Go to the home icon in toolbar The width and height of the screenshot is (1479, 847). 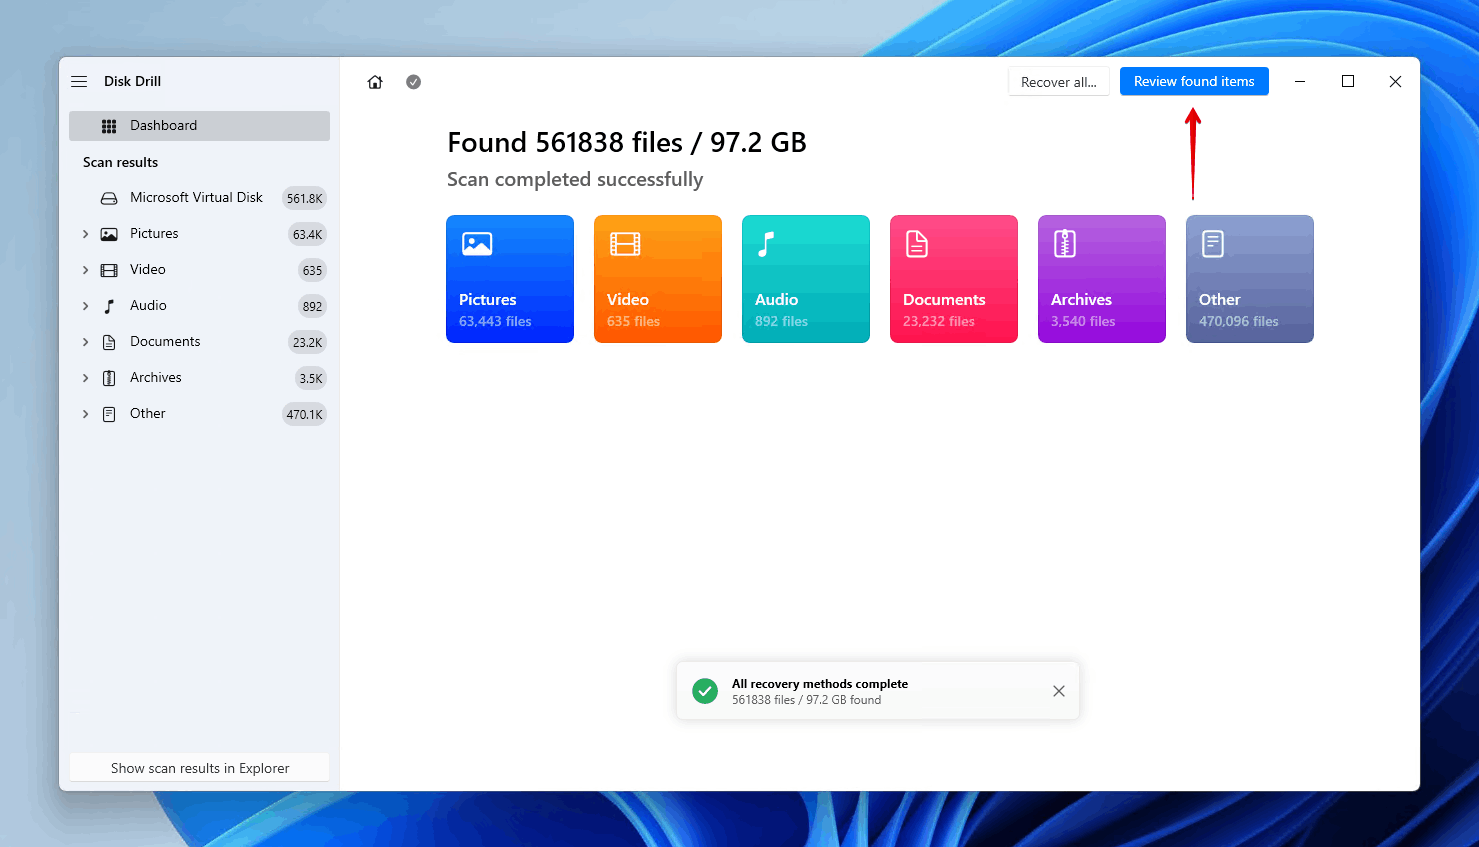[x=375, y=82]
